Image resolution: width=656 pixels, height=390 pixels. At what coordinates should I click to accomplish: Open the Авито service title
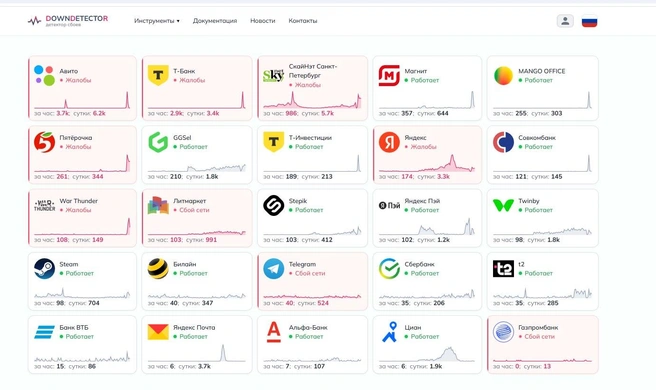pos(69,71)
